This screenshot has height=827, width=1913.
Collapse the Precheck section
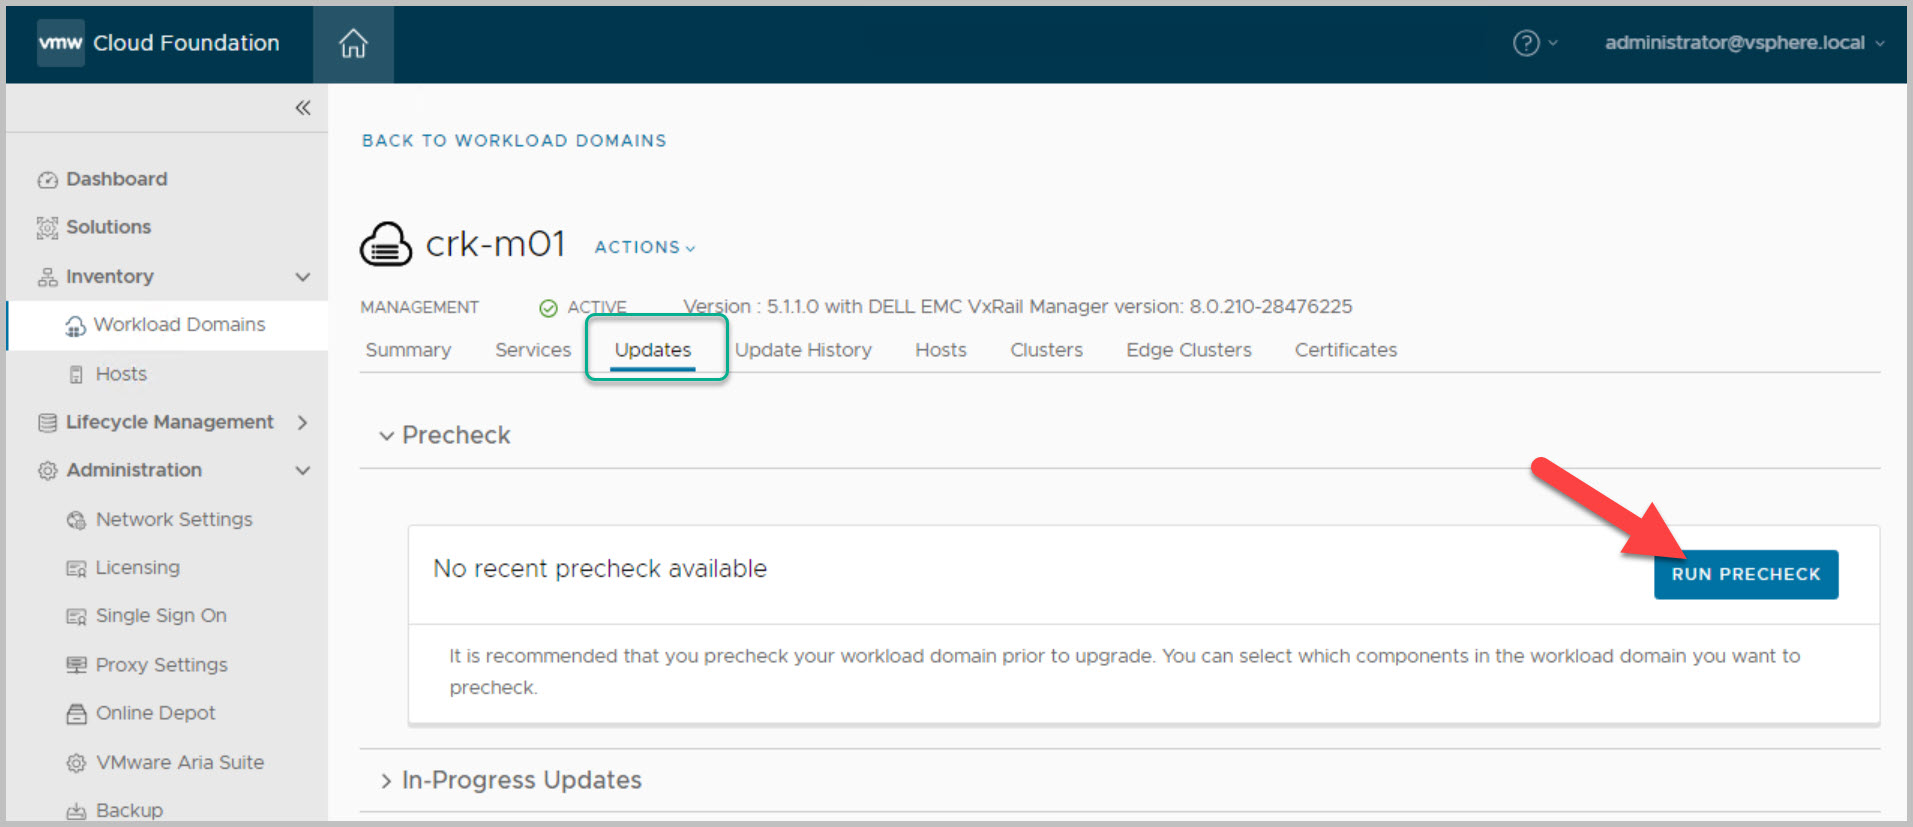pyautogui.click(x=386, y=436)
